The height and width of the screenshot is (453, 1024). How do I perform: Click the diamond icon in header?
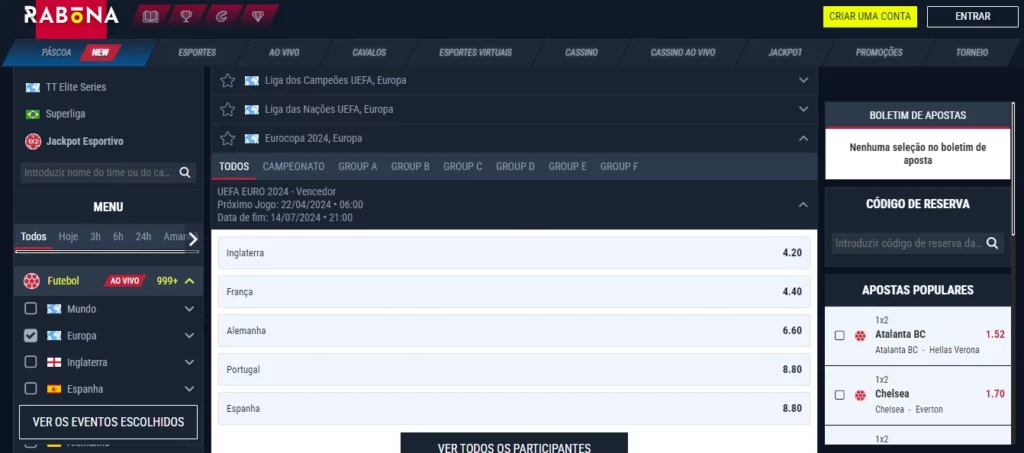point(257,16)
